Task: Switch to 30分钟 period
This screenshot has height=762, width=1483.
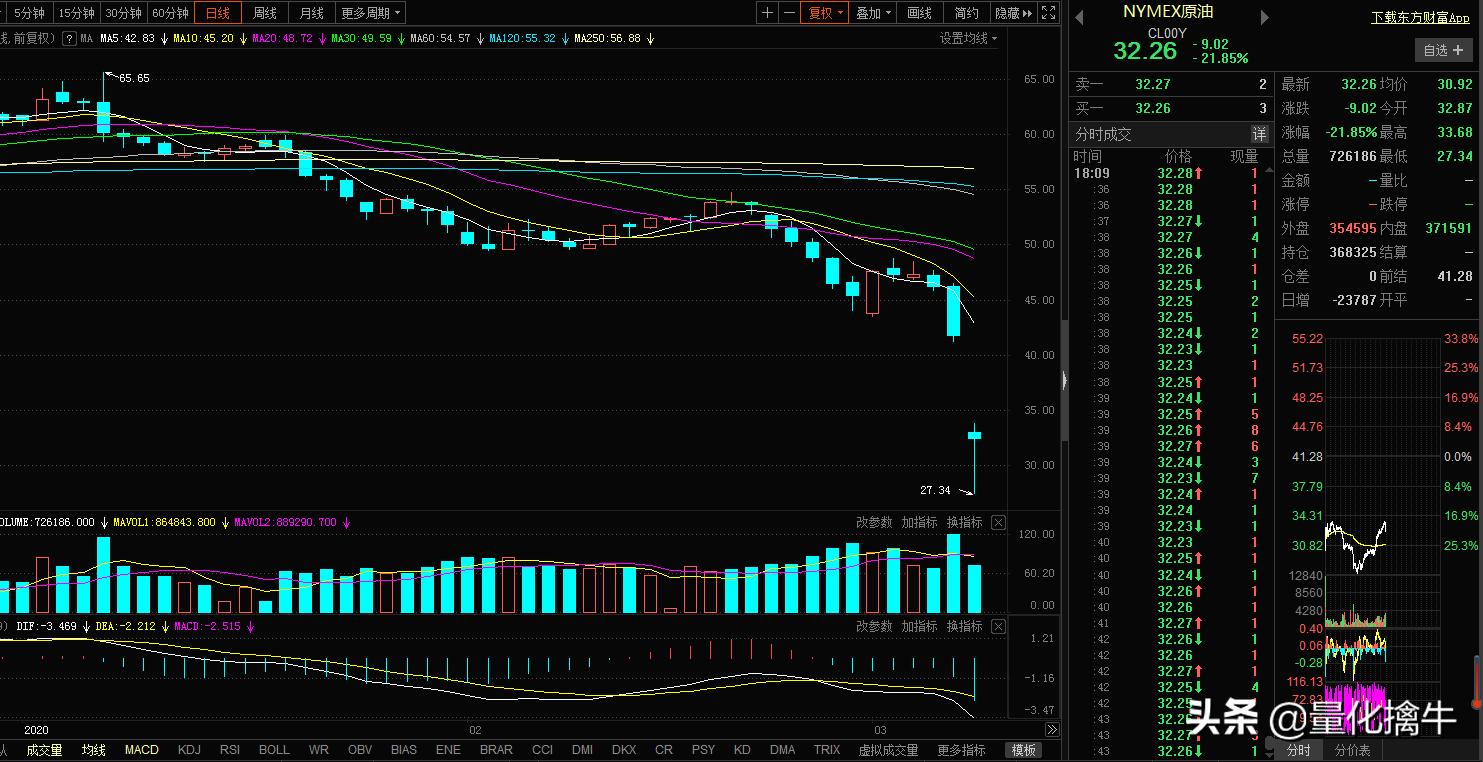Action: (124, 13)
